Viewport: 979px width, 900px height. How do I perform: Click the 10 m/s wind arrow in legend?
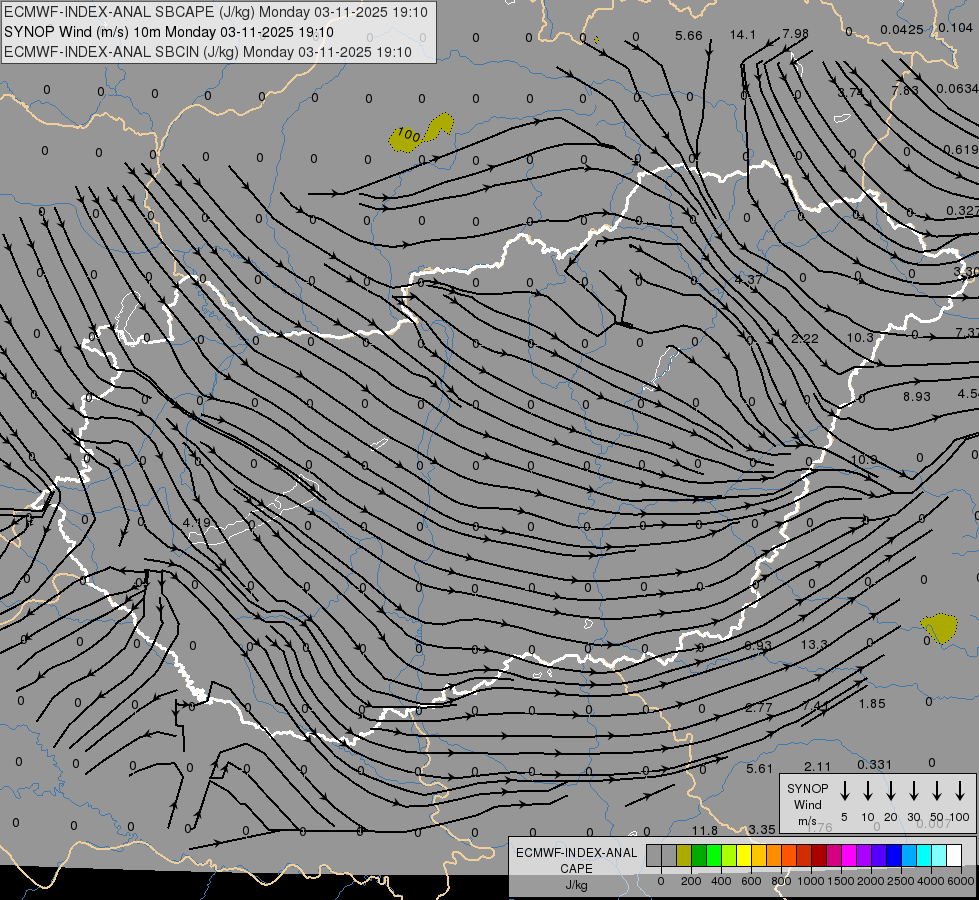click(868, 790)
